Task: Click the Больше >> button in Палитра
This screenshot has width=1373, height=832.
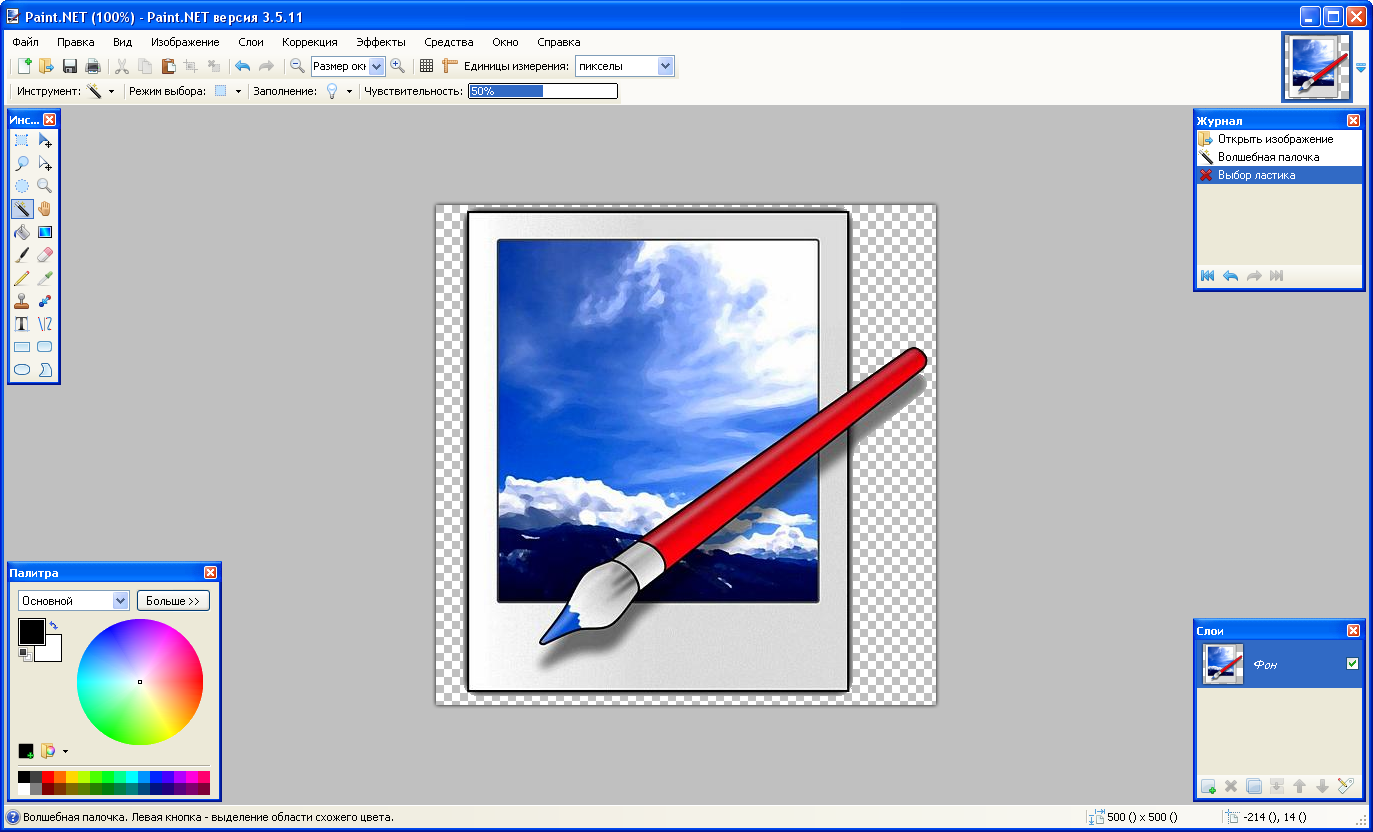Action: (172, 600)
